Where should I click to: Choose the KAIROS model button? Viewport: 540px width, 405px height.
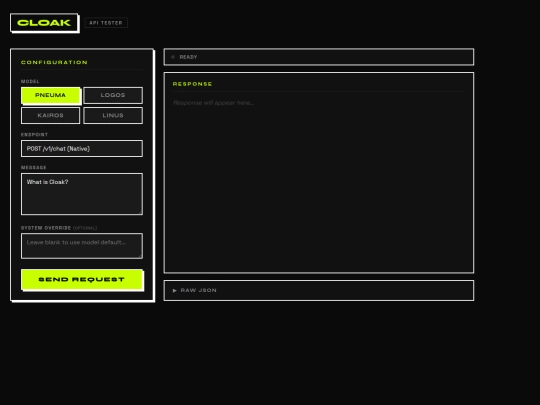pos(51,115)
